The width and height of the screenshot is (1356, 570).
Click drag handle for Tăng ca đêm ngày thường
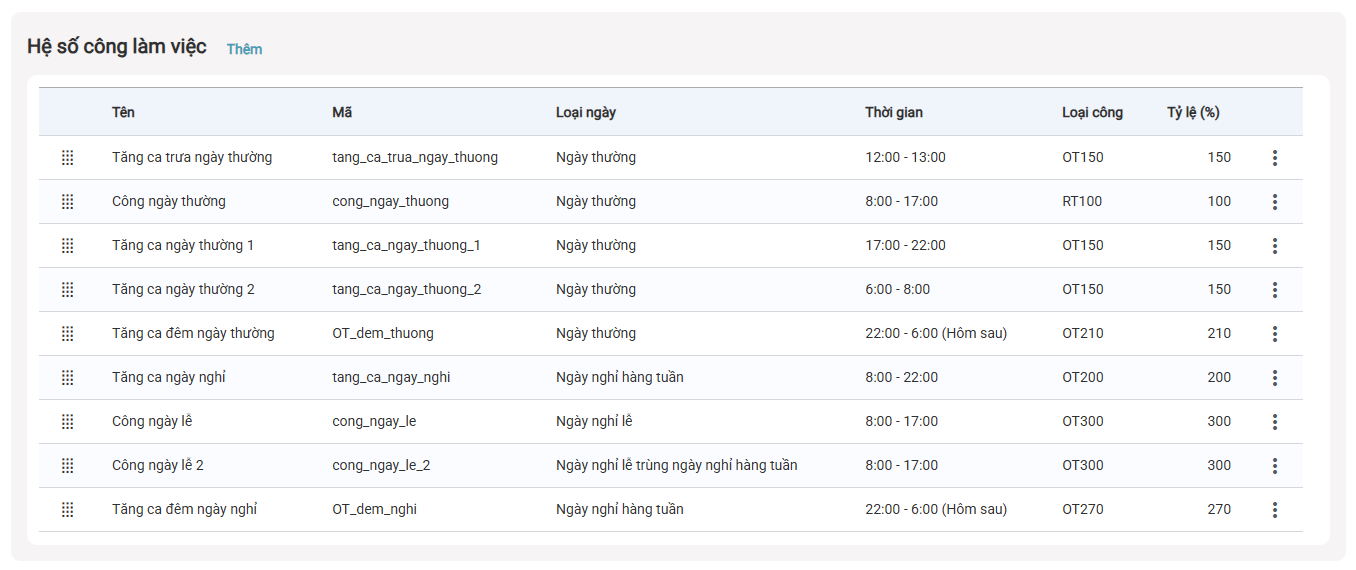pyautogui.click(x=68, y=333)
